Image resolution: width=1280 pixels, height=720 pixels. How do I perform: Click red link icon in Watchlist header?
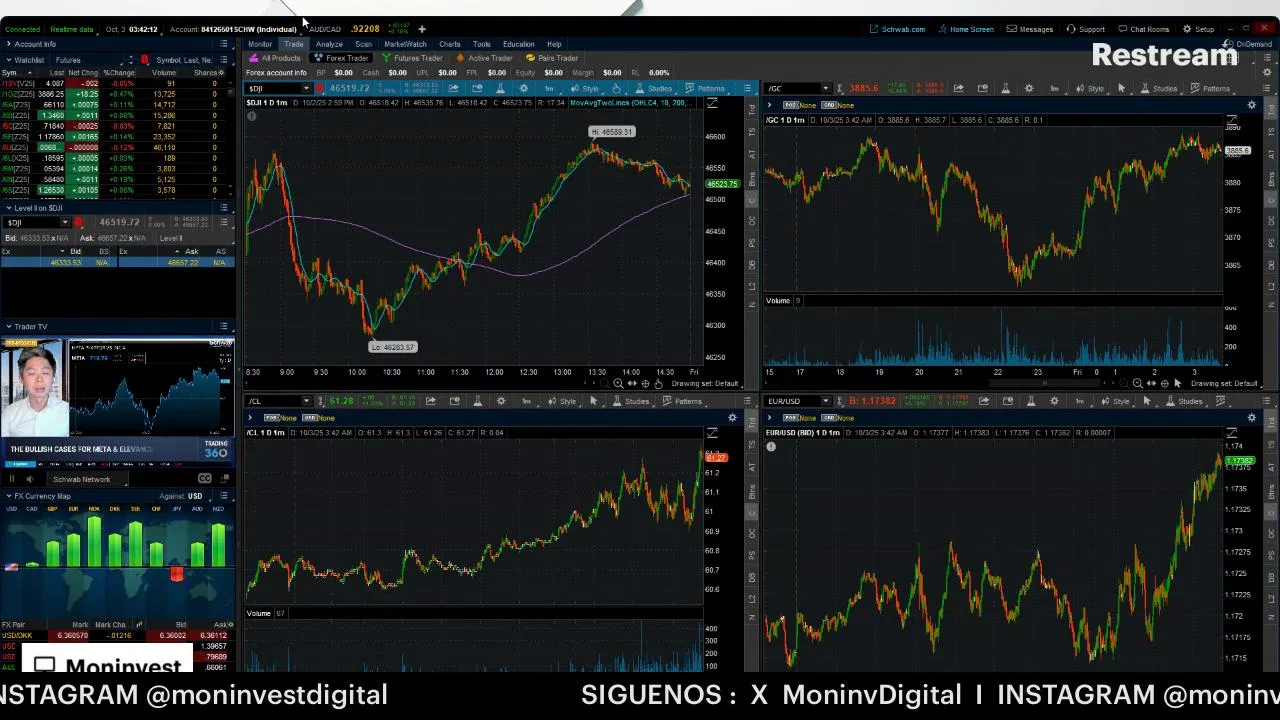tap(144, 60)
